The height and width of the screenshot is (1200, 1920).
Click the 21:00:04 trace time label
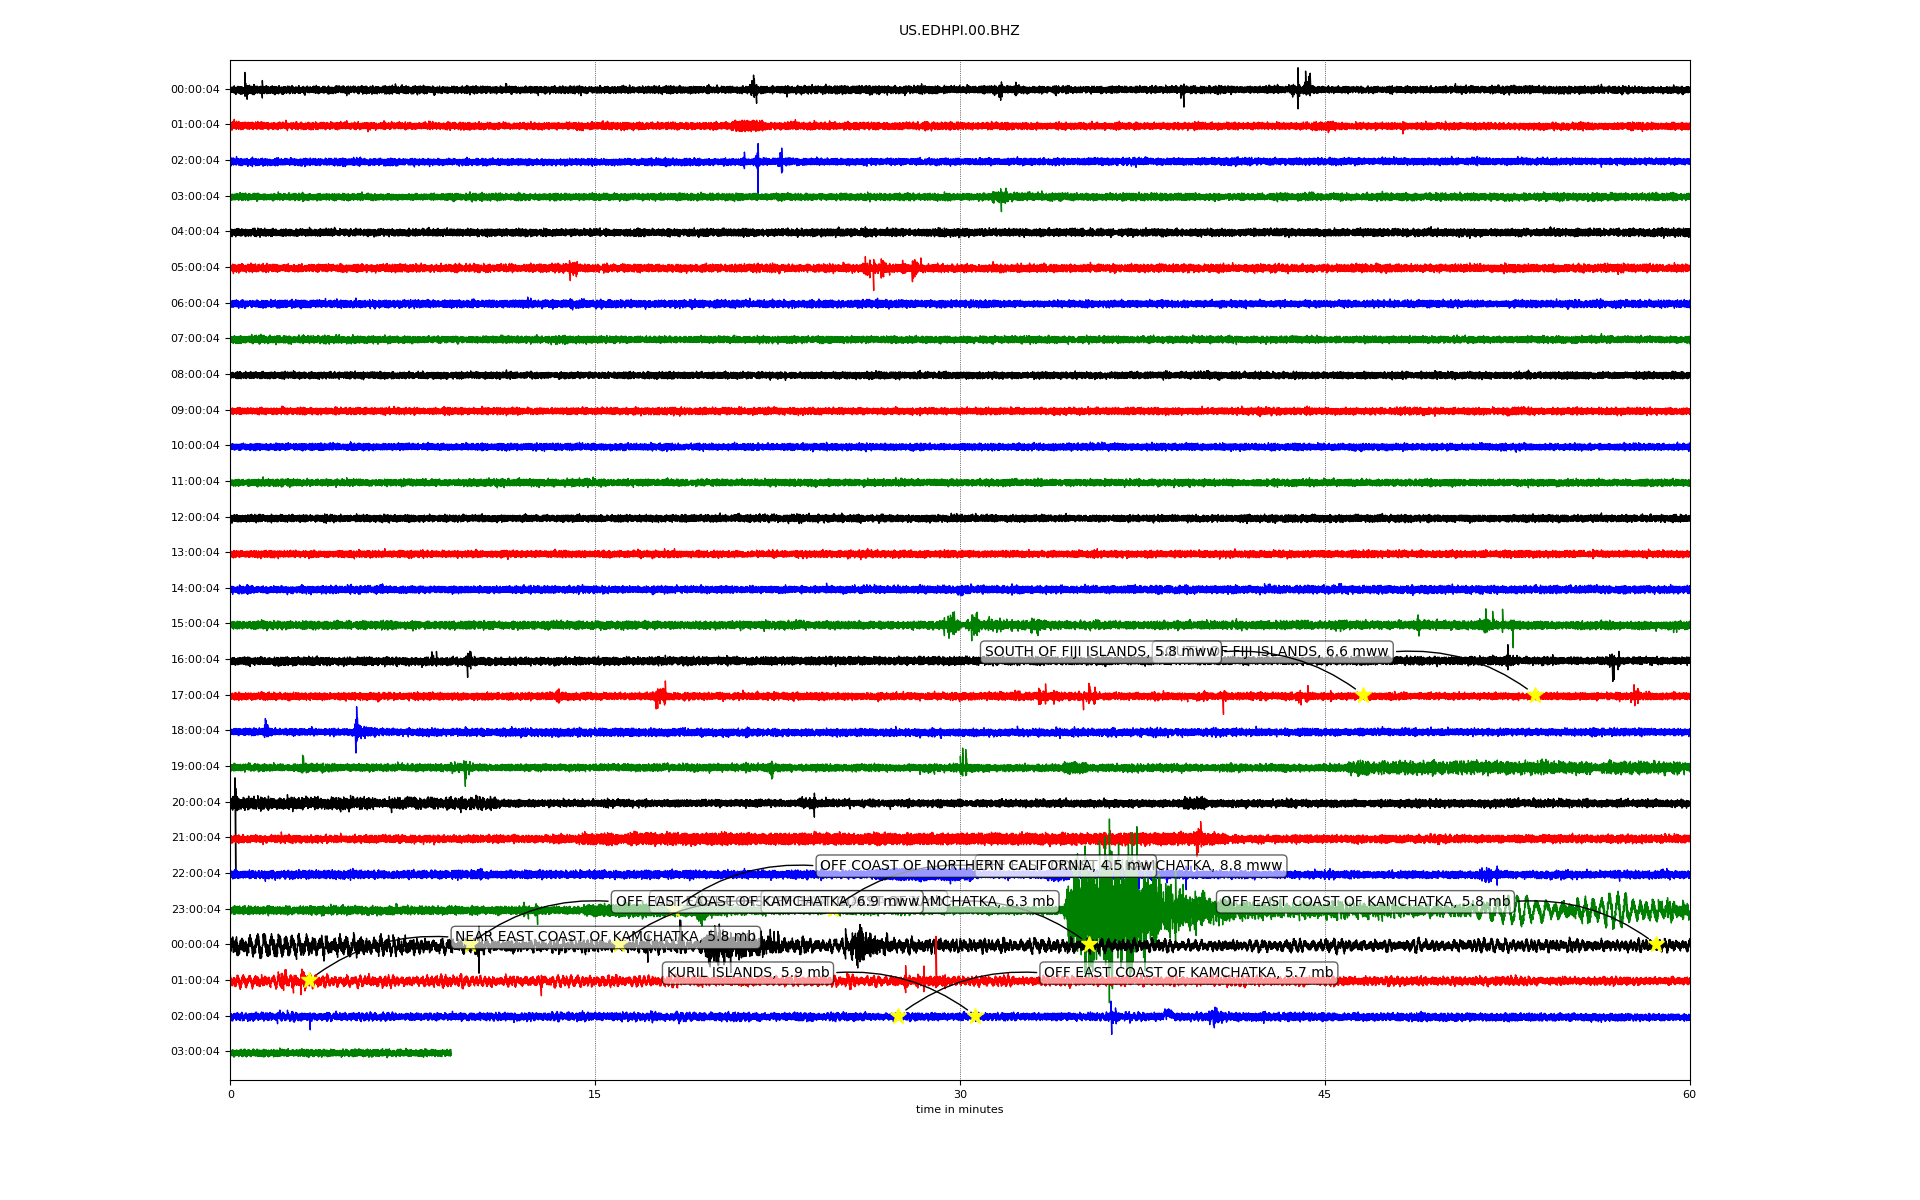point(195,838)
